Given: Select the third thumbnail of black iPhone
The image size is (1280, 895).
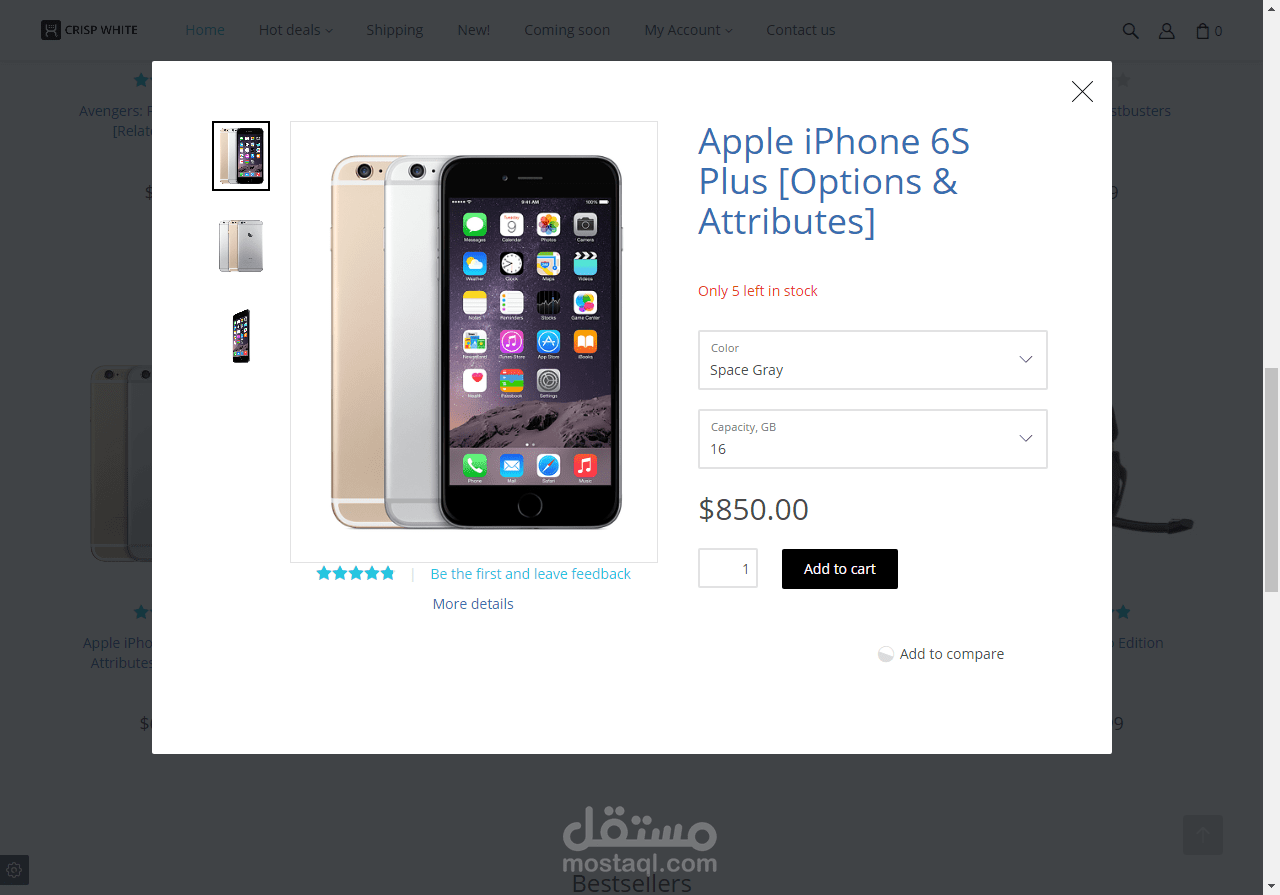Looking at the screenshot, I should click(241, 336).
